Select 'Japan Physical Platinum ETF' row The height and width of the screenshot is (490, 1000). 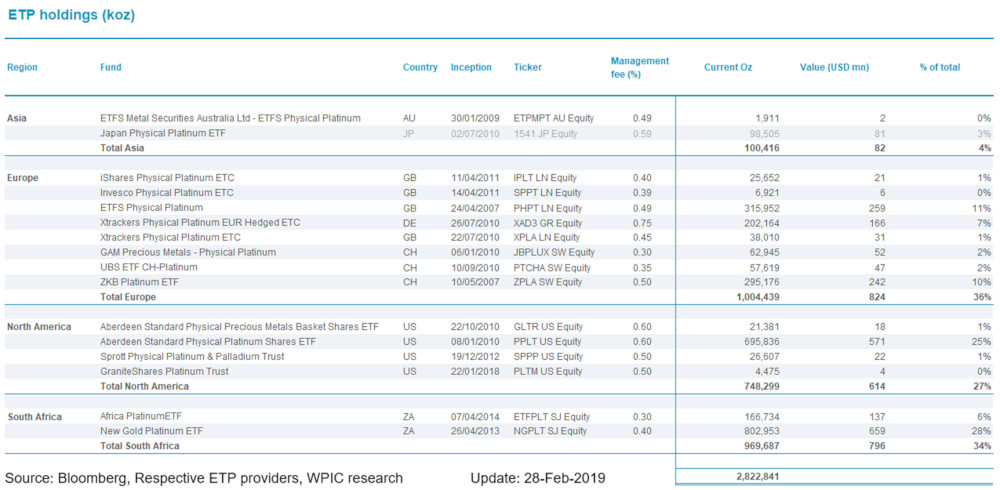[499, 133]
